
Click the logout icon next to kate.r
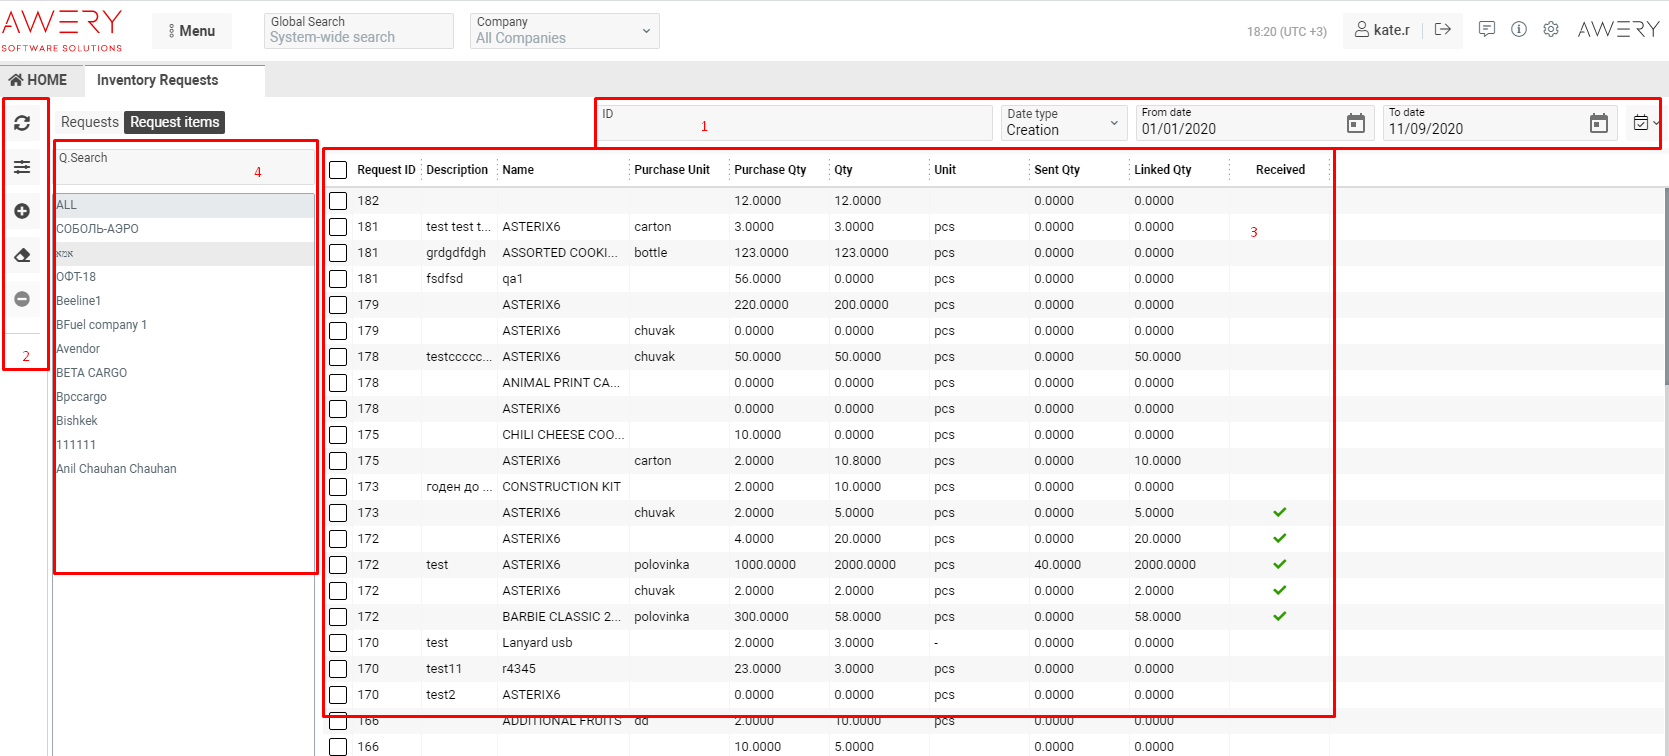point(1442,30)
